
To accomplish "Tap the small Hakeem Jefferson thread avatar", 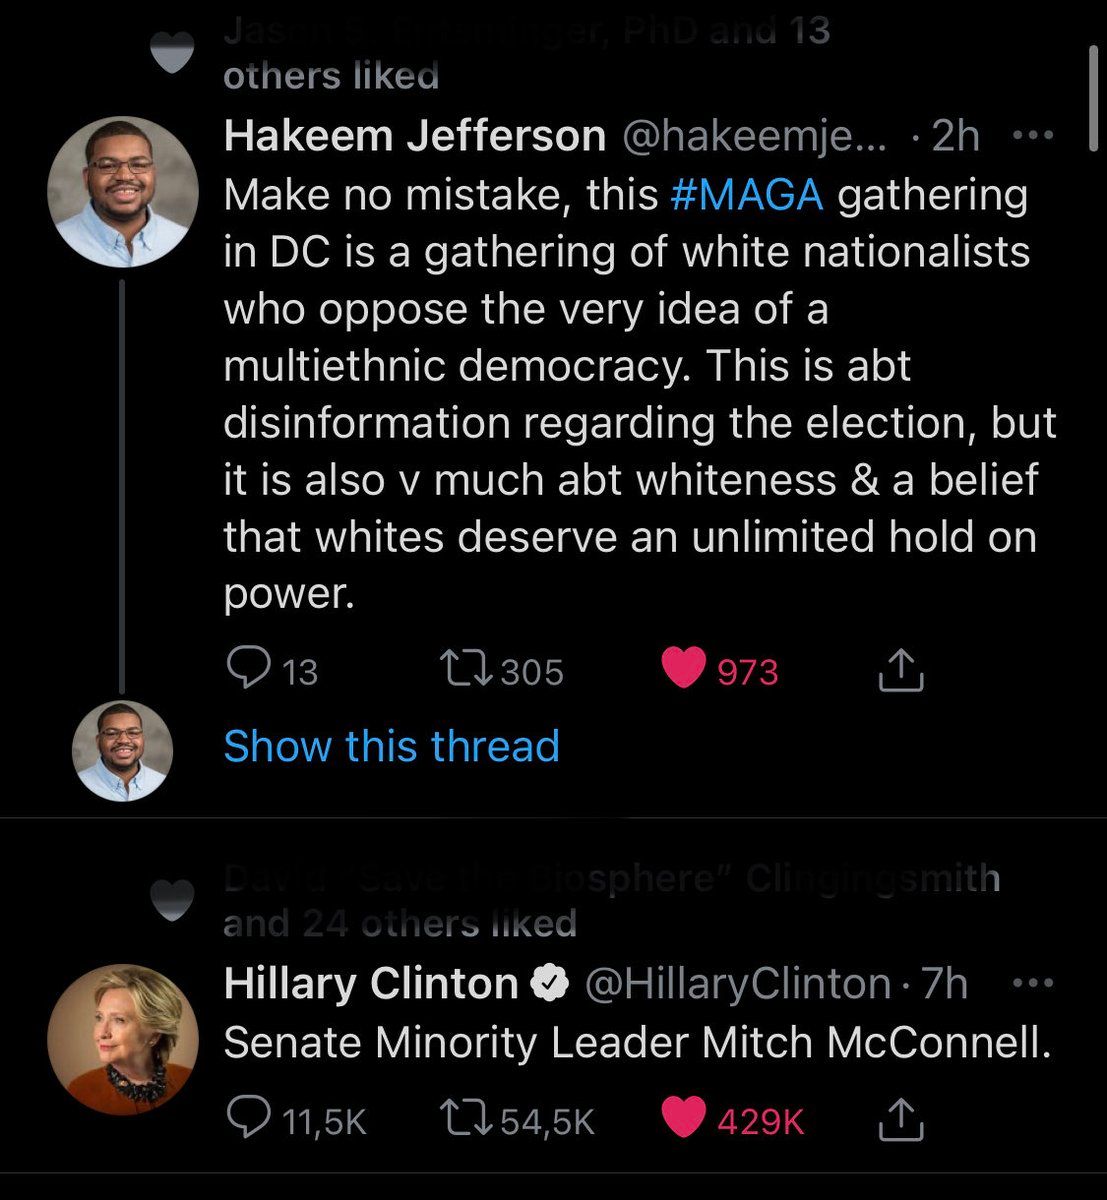I will (x=123, y=751).
